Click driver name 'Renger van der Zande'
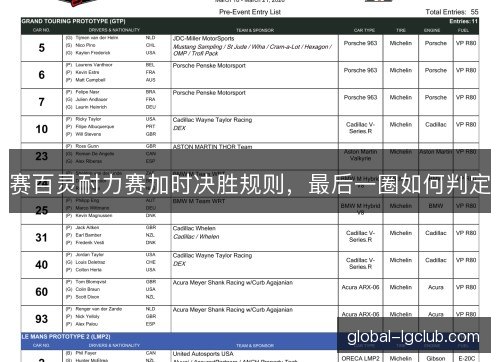The height and width of the screenshot is (362, 500). click(x=98, y=309)
